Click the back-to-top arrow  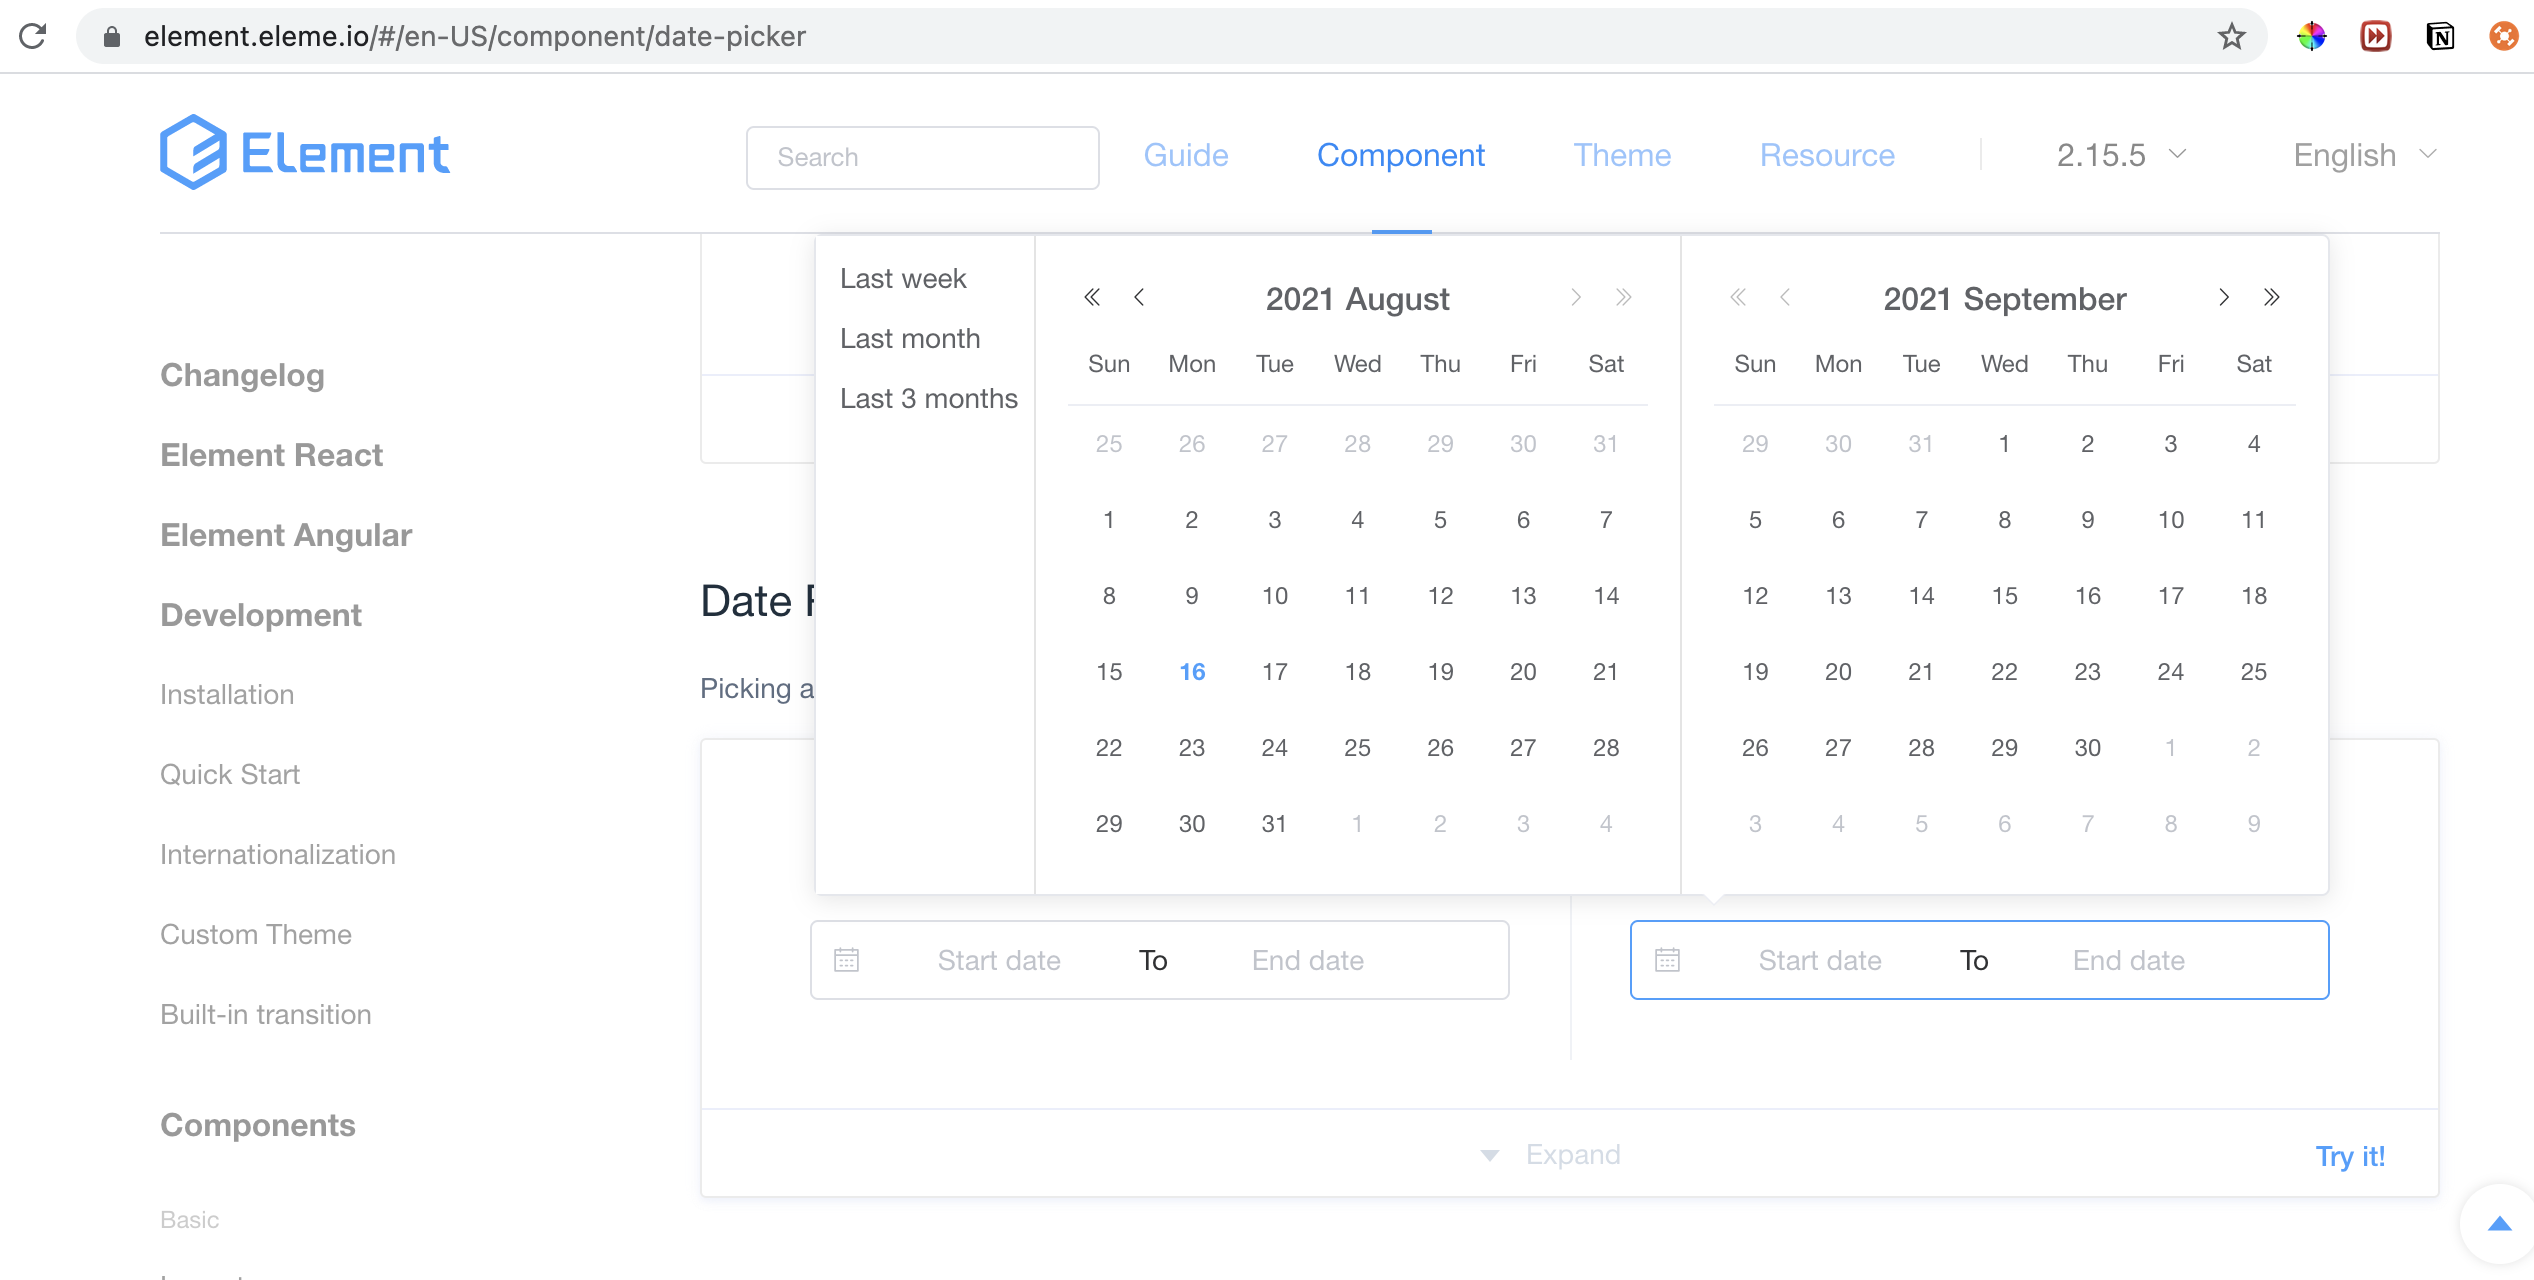tap(2498, 1224)
